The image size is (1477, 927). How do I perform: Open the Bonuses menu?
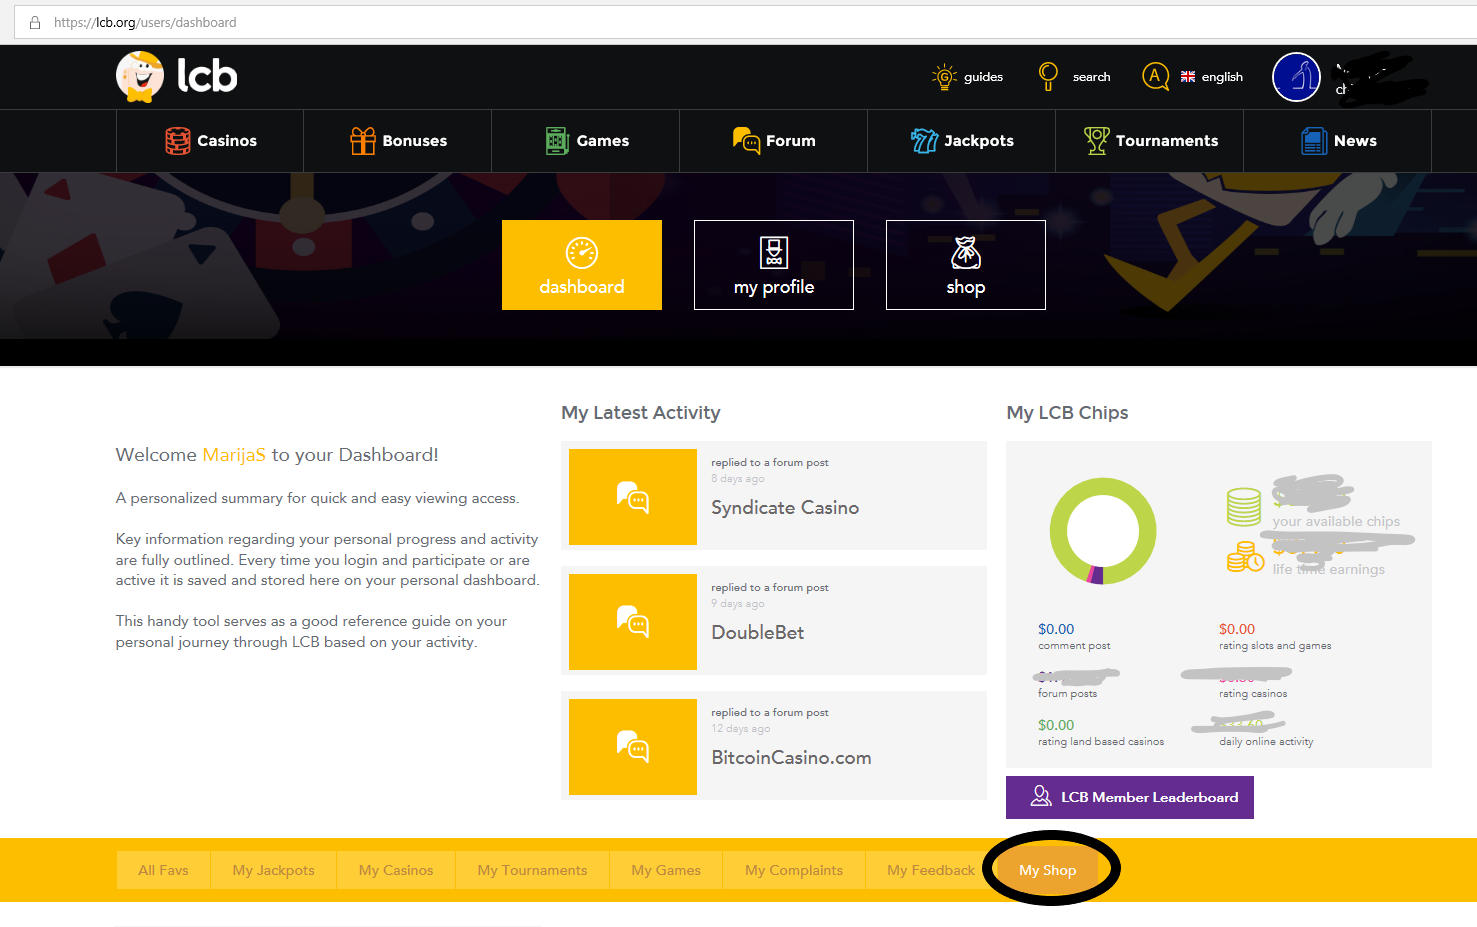point(398,141)
